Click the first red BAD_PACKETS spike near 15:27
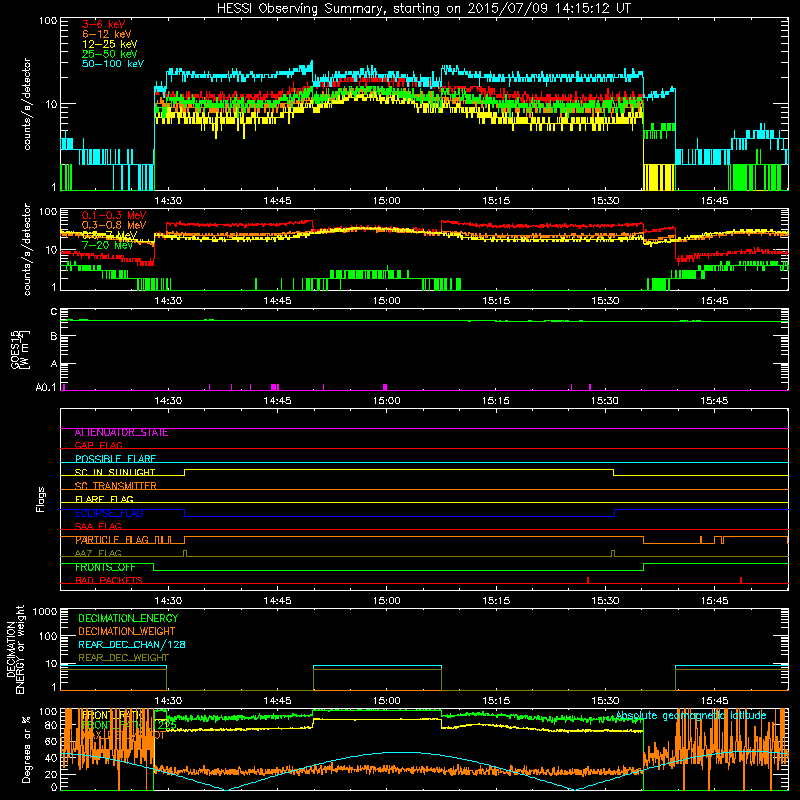 (588, 580)
